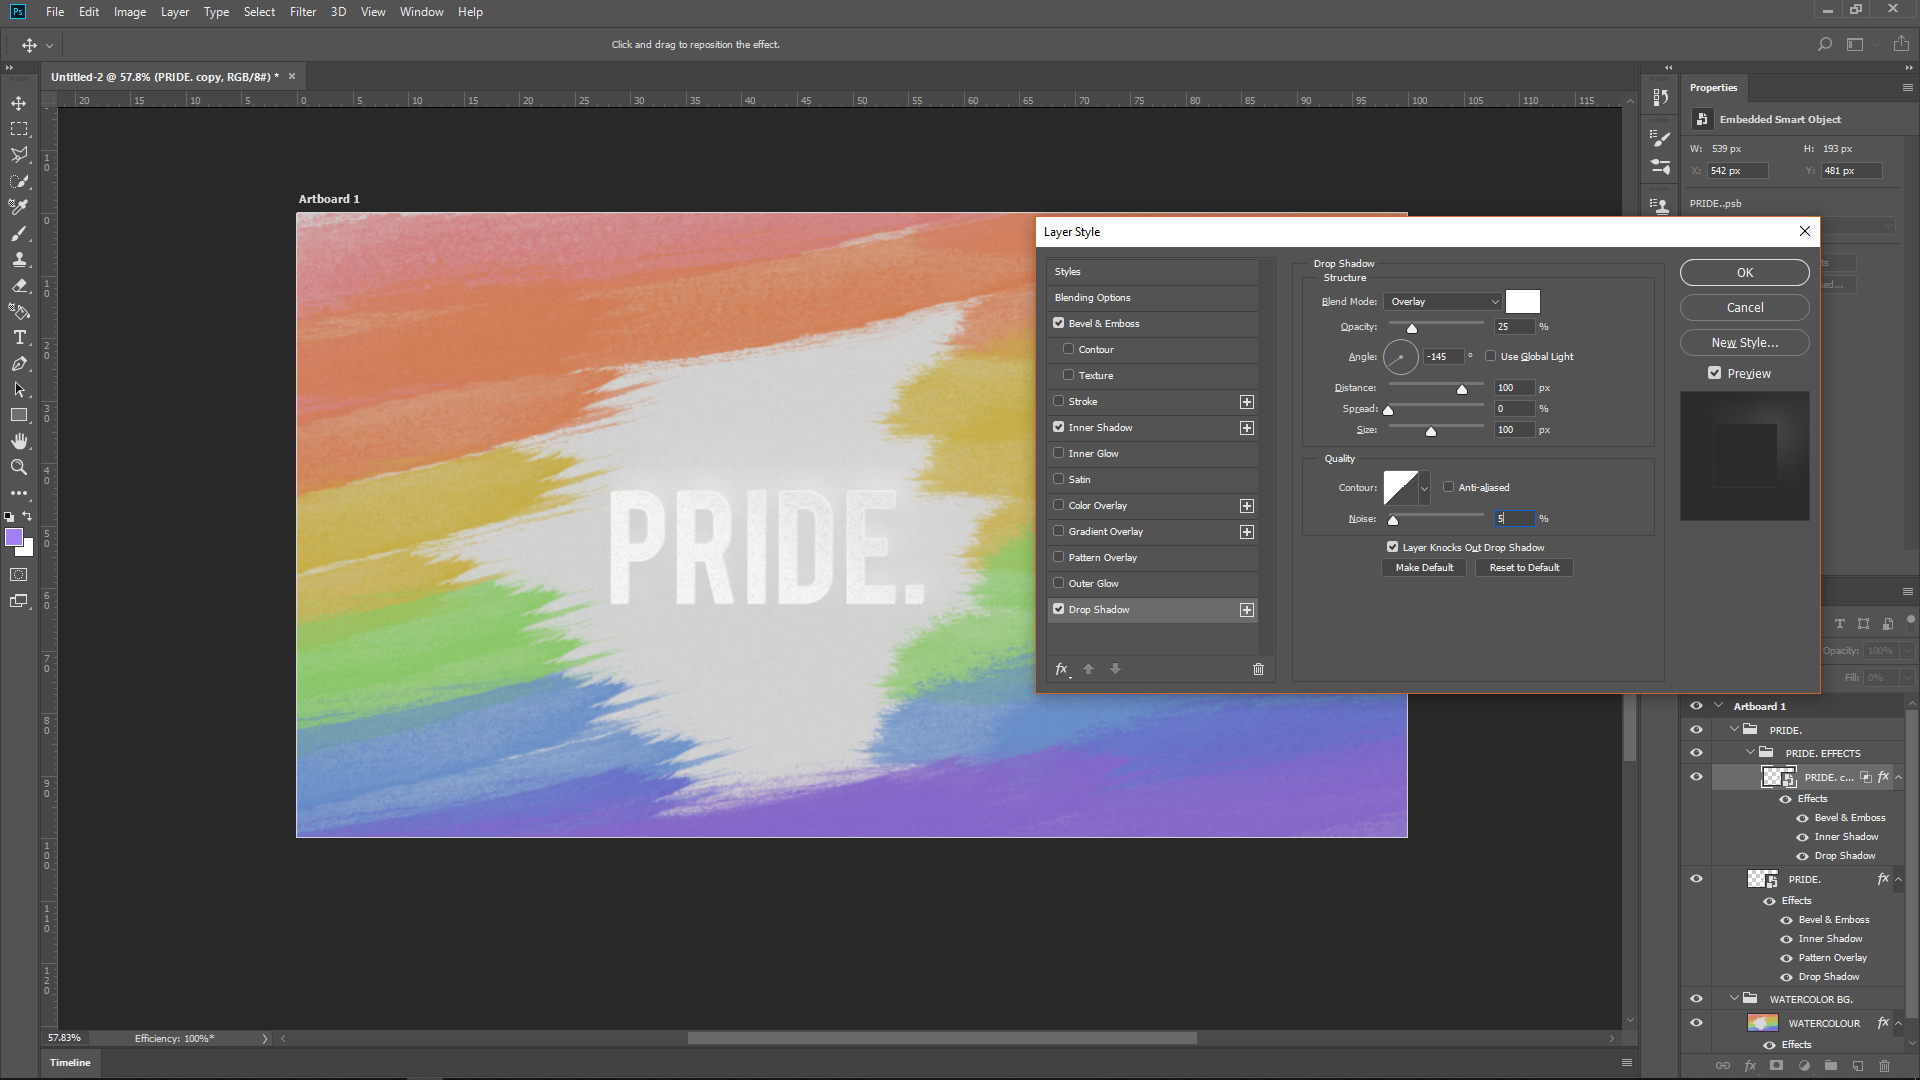Uncheck the Preview checkbox
Image resolution: width=1920 pixels, height=1080 pixels.
click(x=1715, y=373)
